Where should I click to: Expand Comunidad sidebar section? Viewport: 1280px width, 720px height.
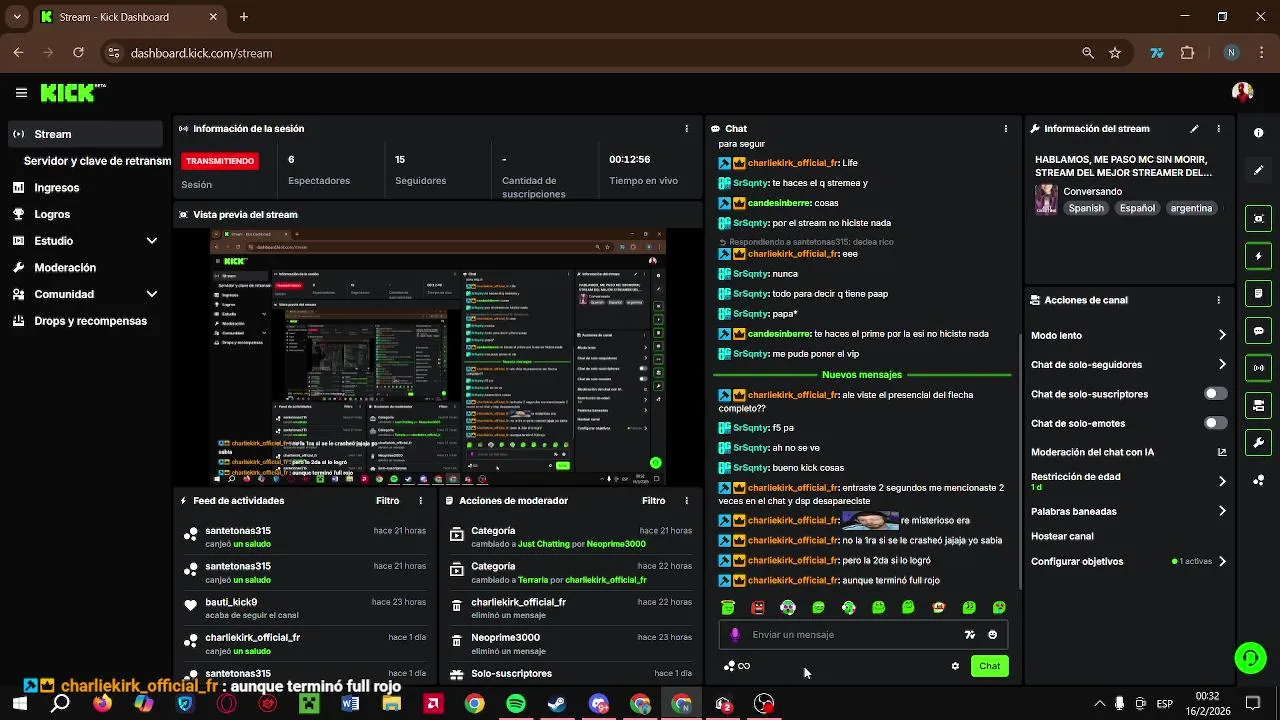tap(152, 294)
